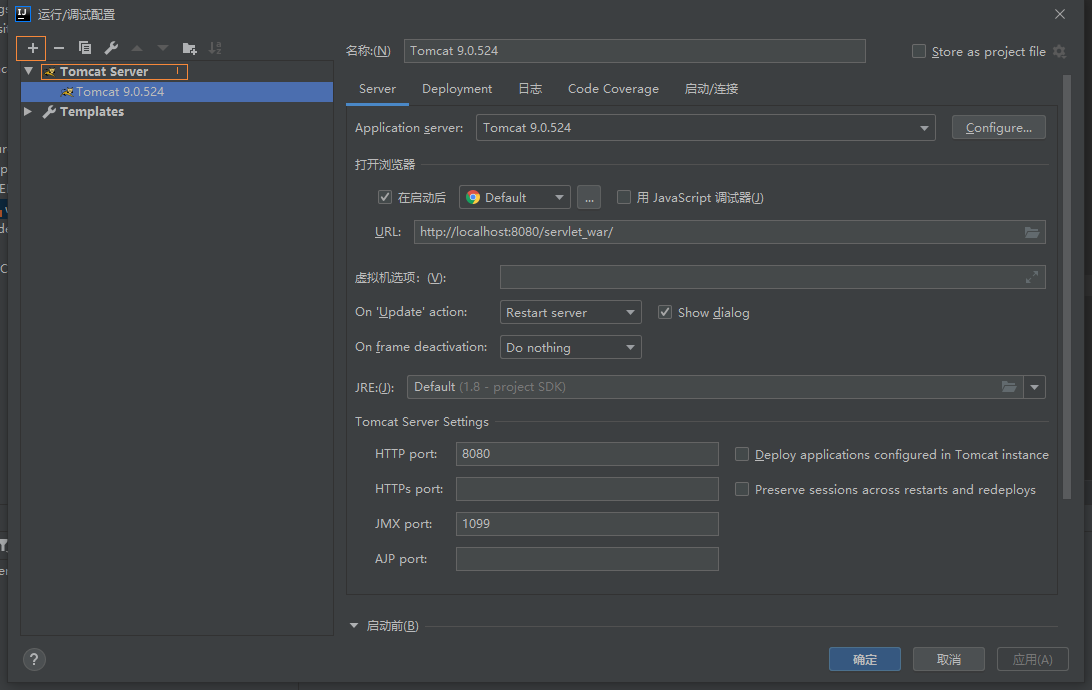Toggle Store as project file checkbox
The image size is (1092, 690).
coord(919,52)
